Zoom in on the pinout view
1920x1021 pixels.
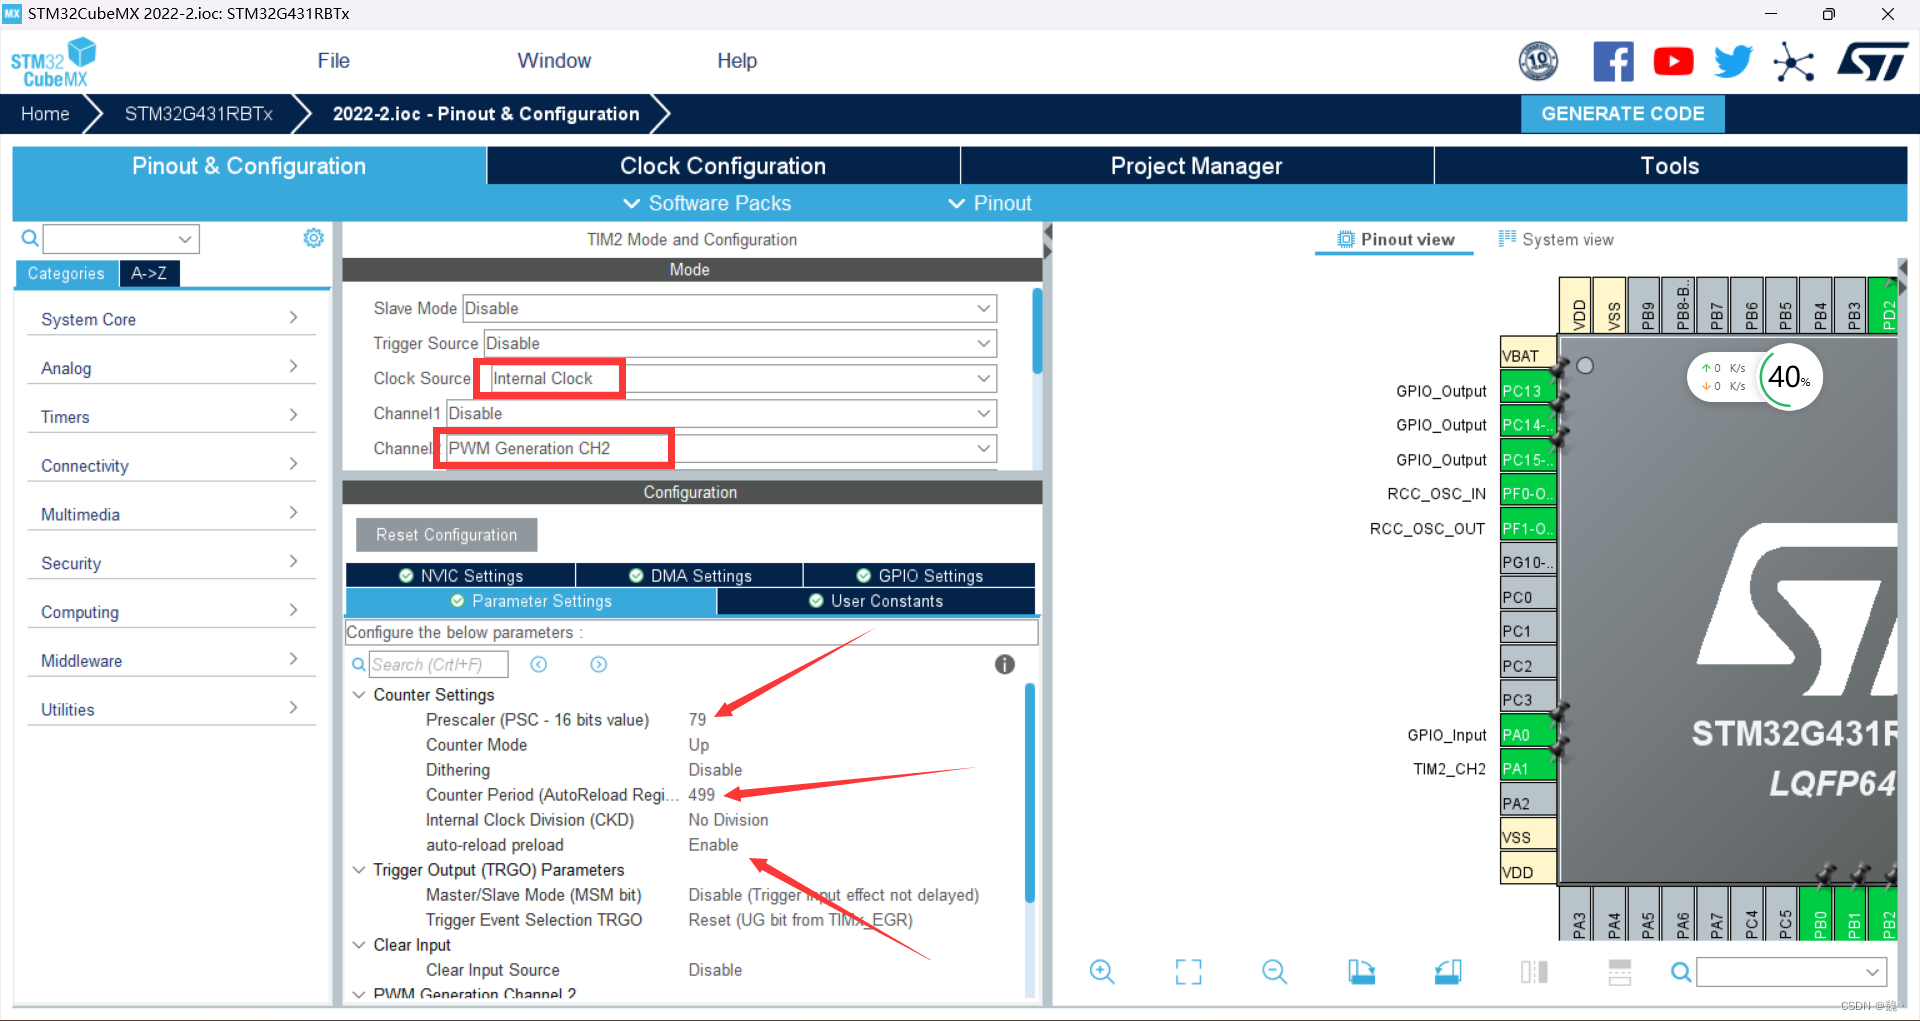(1102, 971)
